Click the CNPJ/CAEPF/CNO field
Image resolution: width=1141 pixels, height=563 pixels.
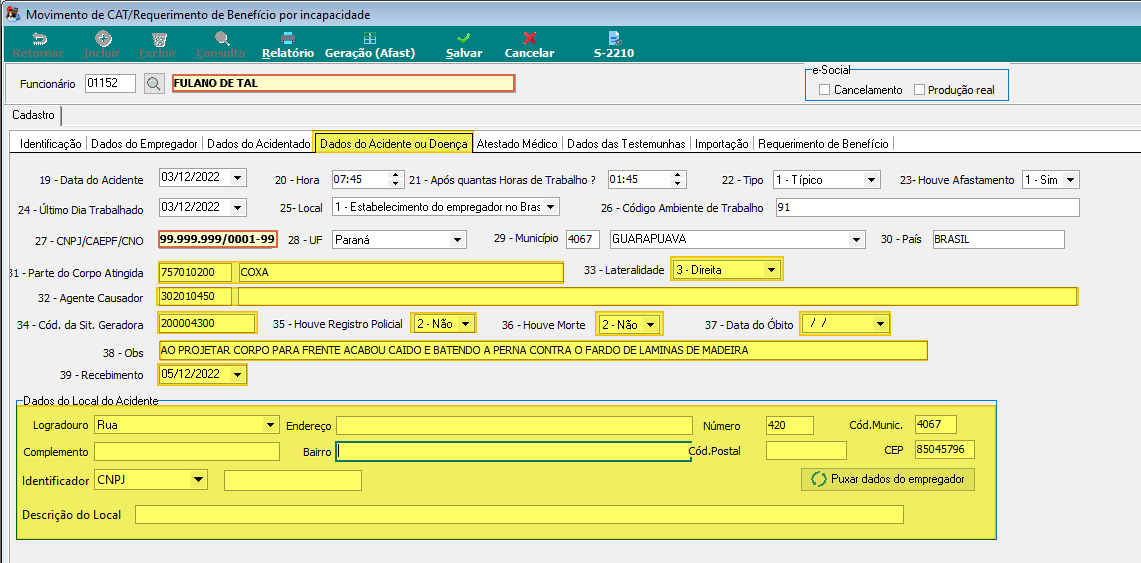point(218,239)
